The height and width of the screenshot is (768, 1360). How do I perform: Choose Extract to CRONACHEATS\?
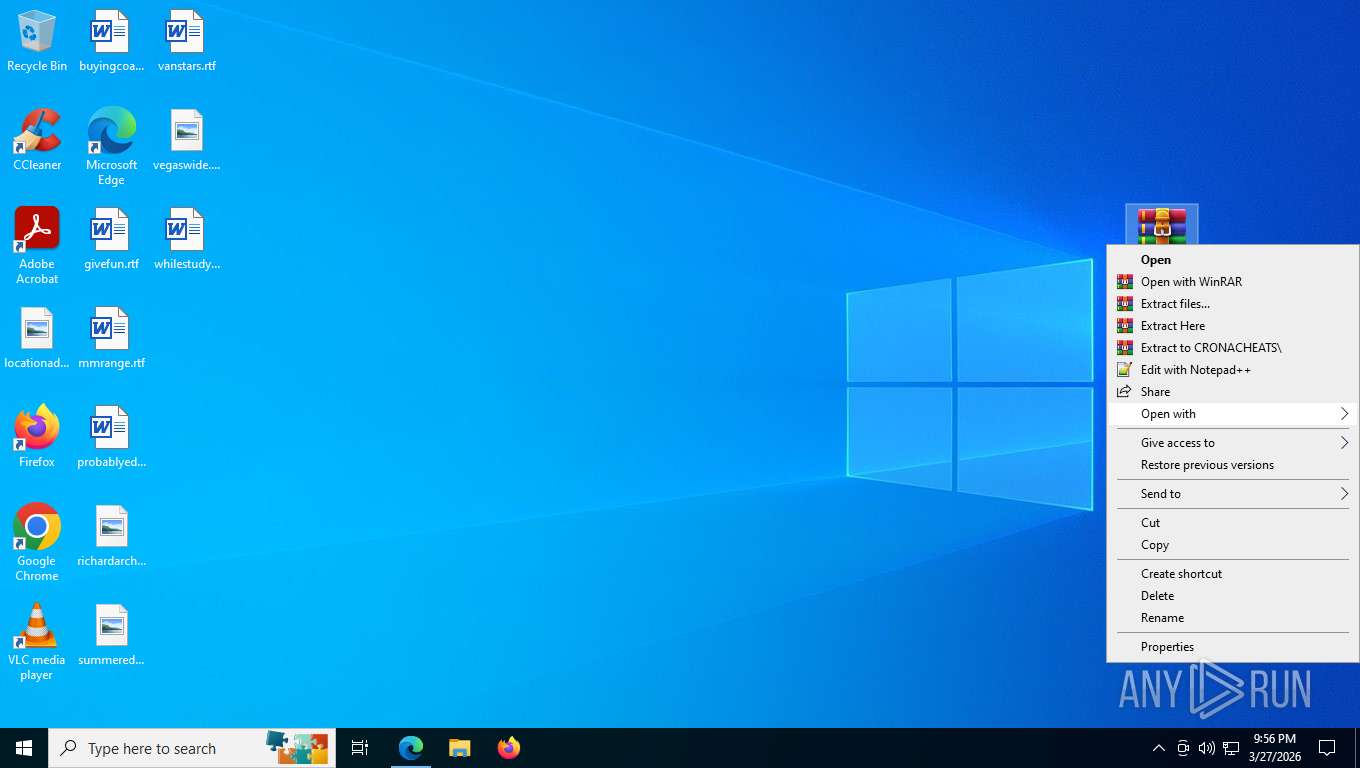[1233, 348]
